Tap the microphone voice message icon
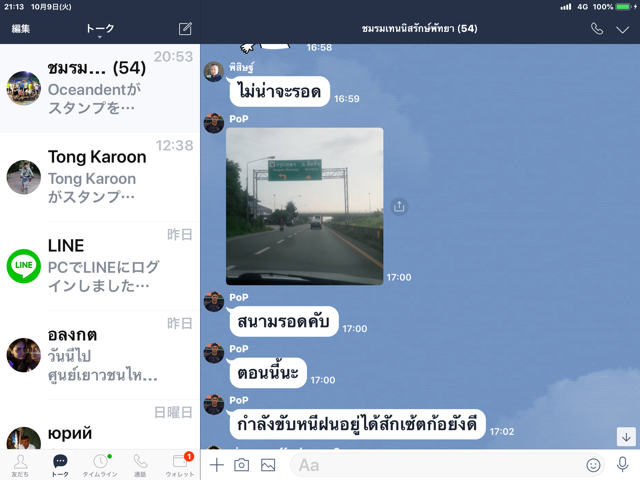The image size is (640, 480). pyautogui.click(x=622, y=465)
